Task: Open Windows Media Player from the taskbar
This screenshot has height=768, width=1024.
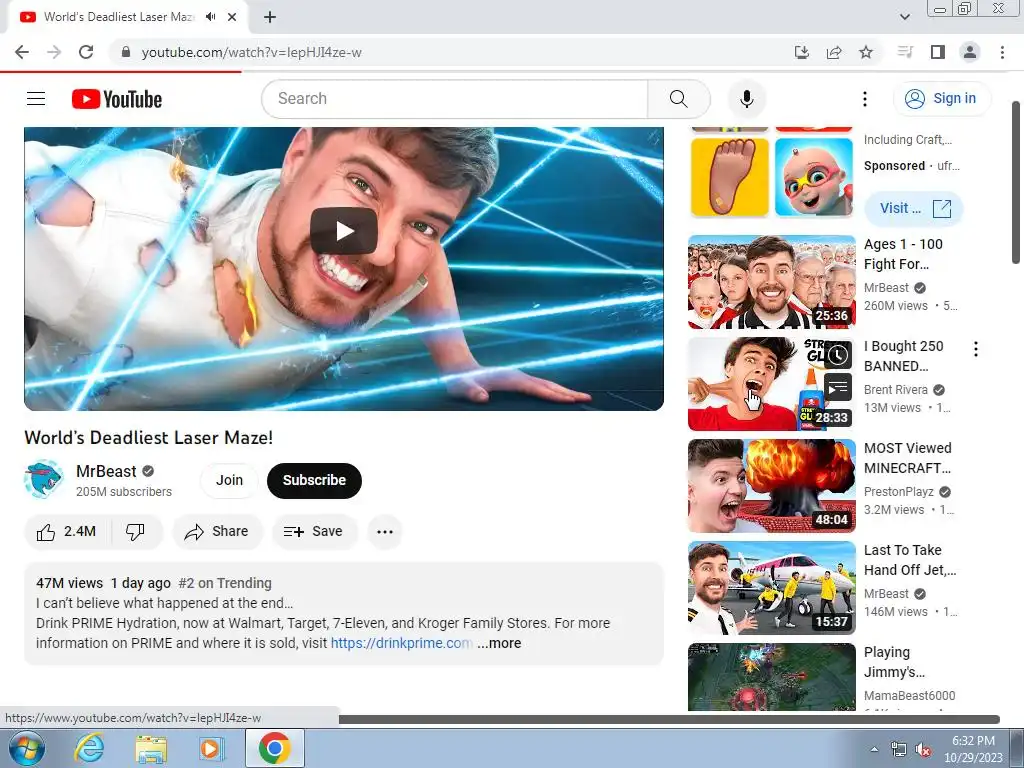Action: (212, 748)
